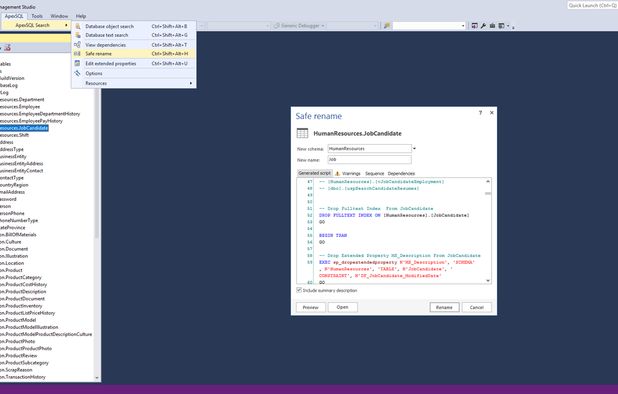Switch to the Warnings tab

351,173
